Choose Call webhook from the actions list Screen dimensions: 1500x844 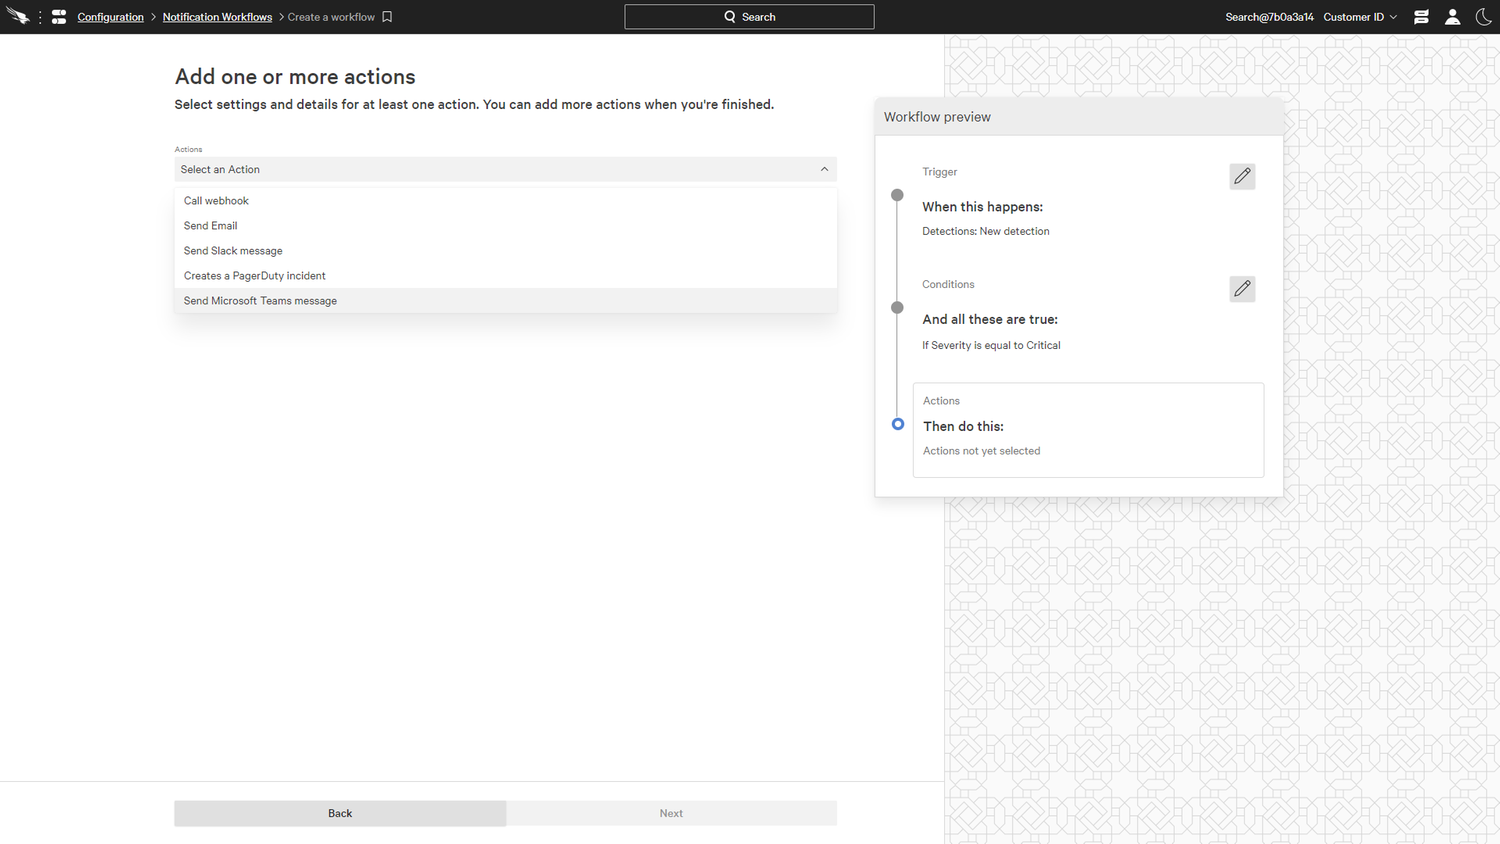click(x=216, y=201)
